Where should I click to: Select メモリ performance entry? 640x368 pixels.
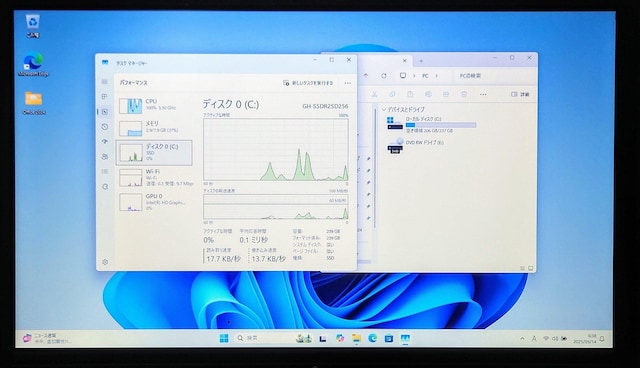click(154, 128)
